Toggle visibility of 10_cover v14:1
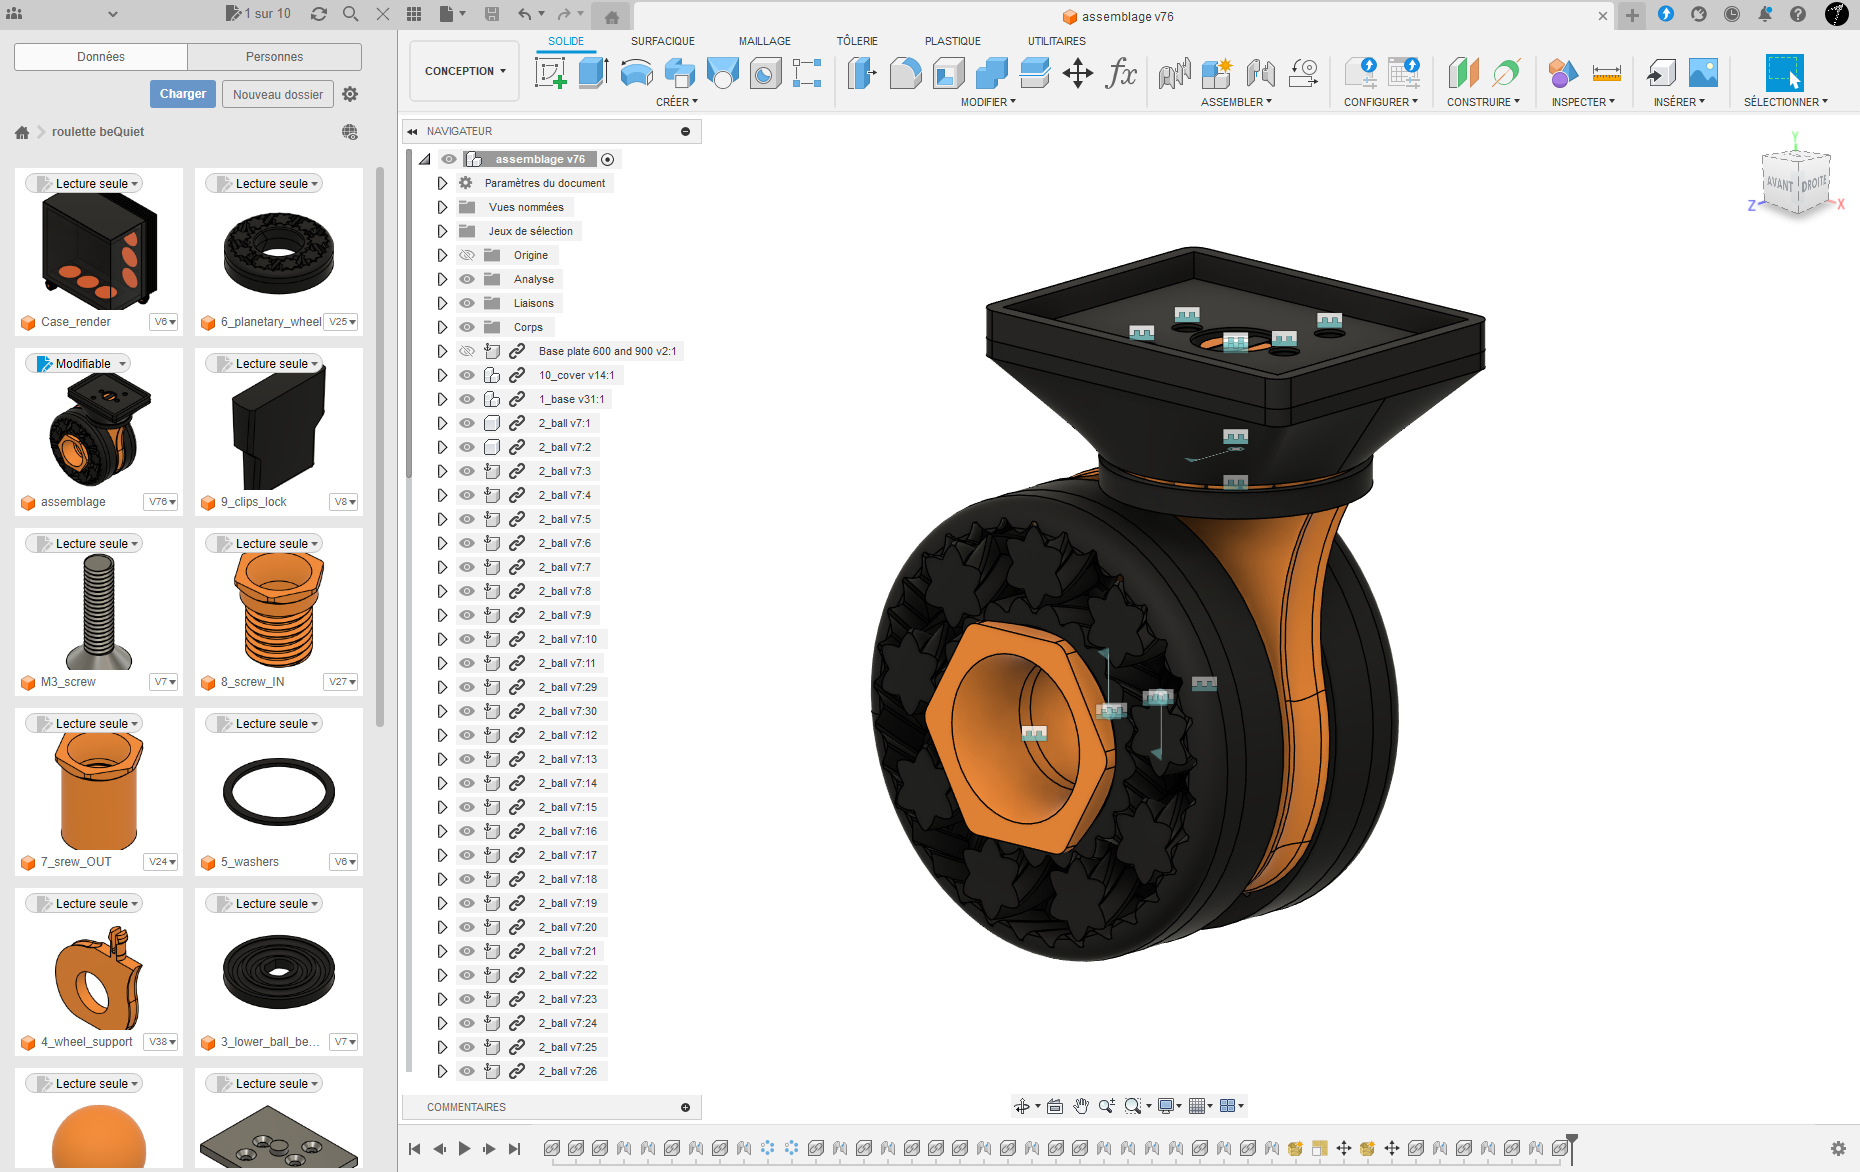This screenshot has height=1172, width=1860. 467,375
